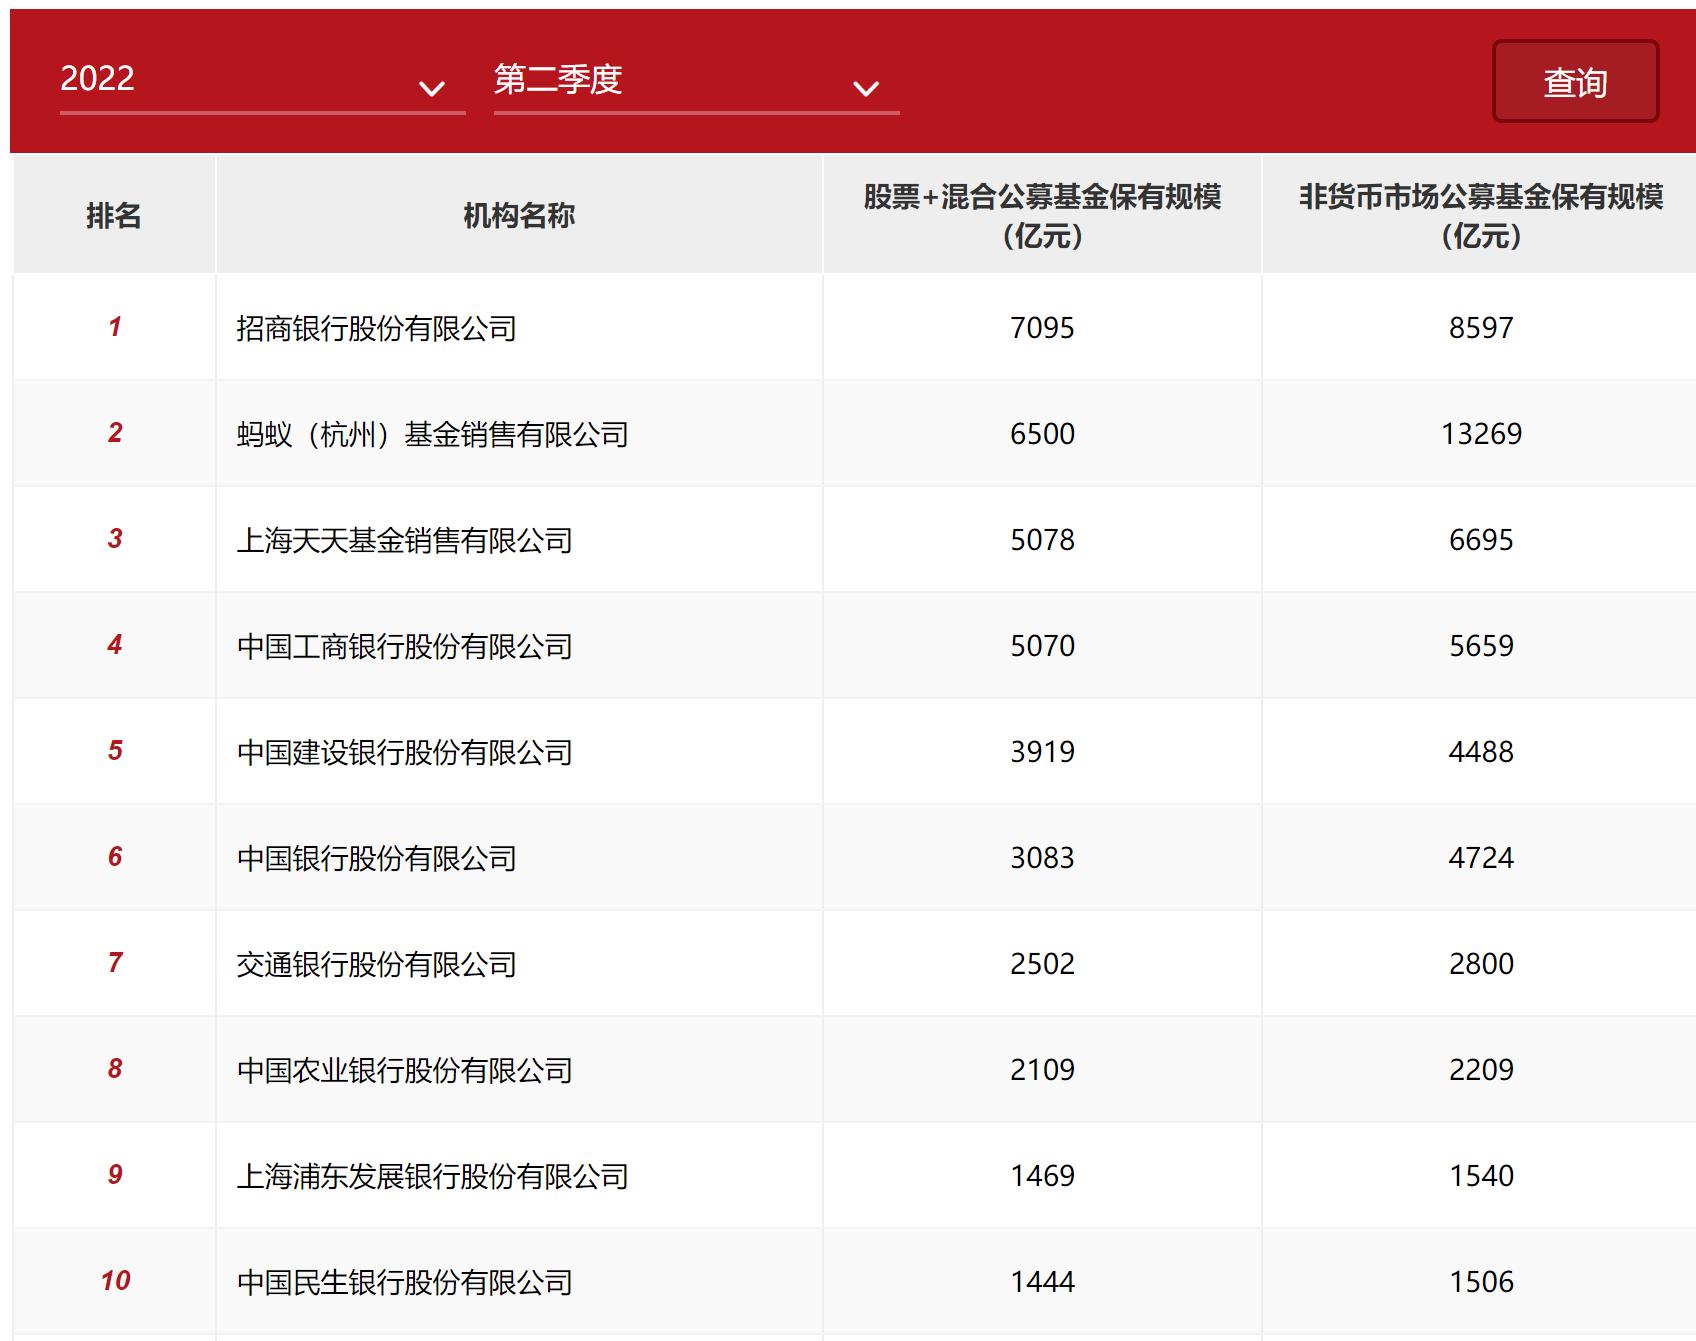Screen dimensions: 1696x1341
Task: Click value 8597 for 招商银行
Action: 1481,328
